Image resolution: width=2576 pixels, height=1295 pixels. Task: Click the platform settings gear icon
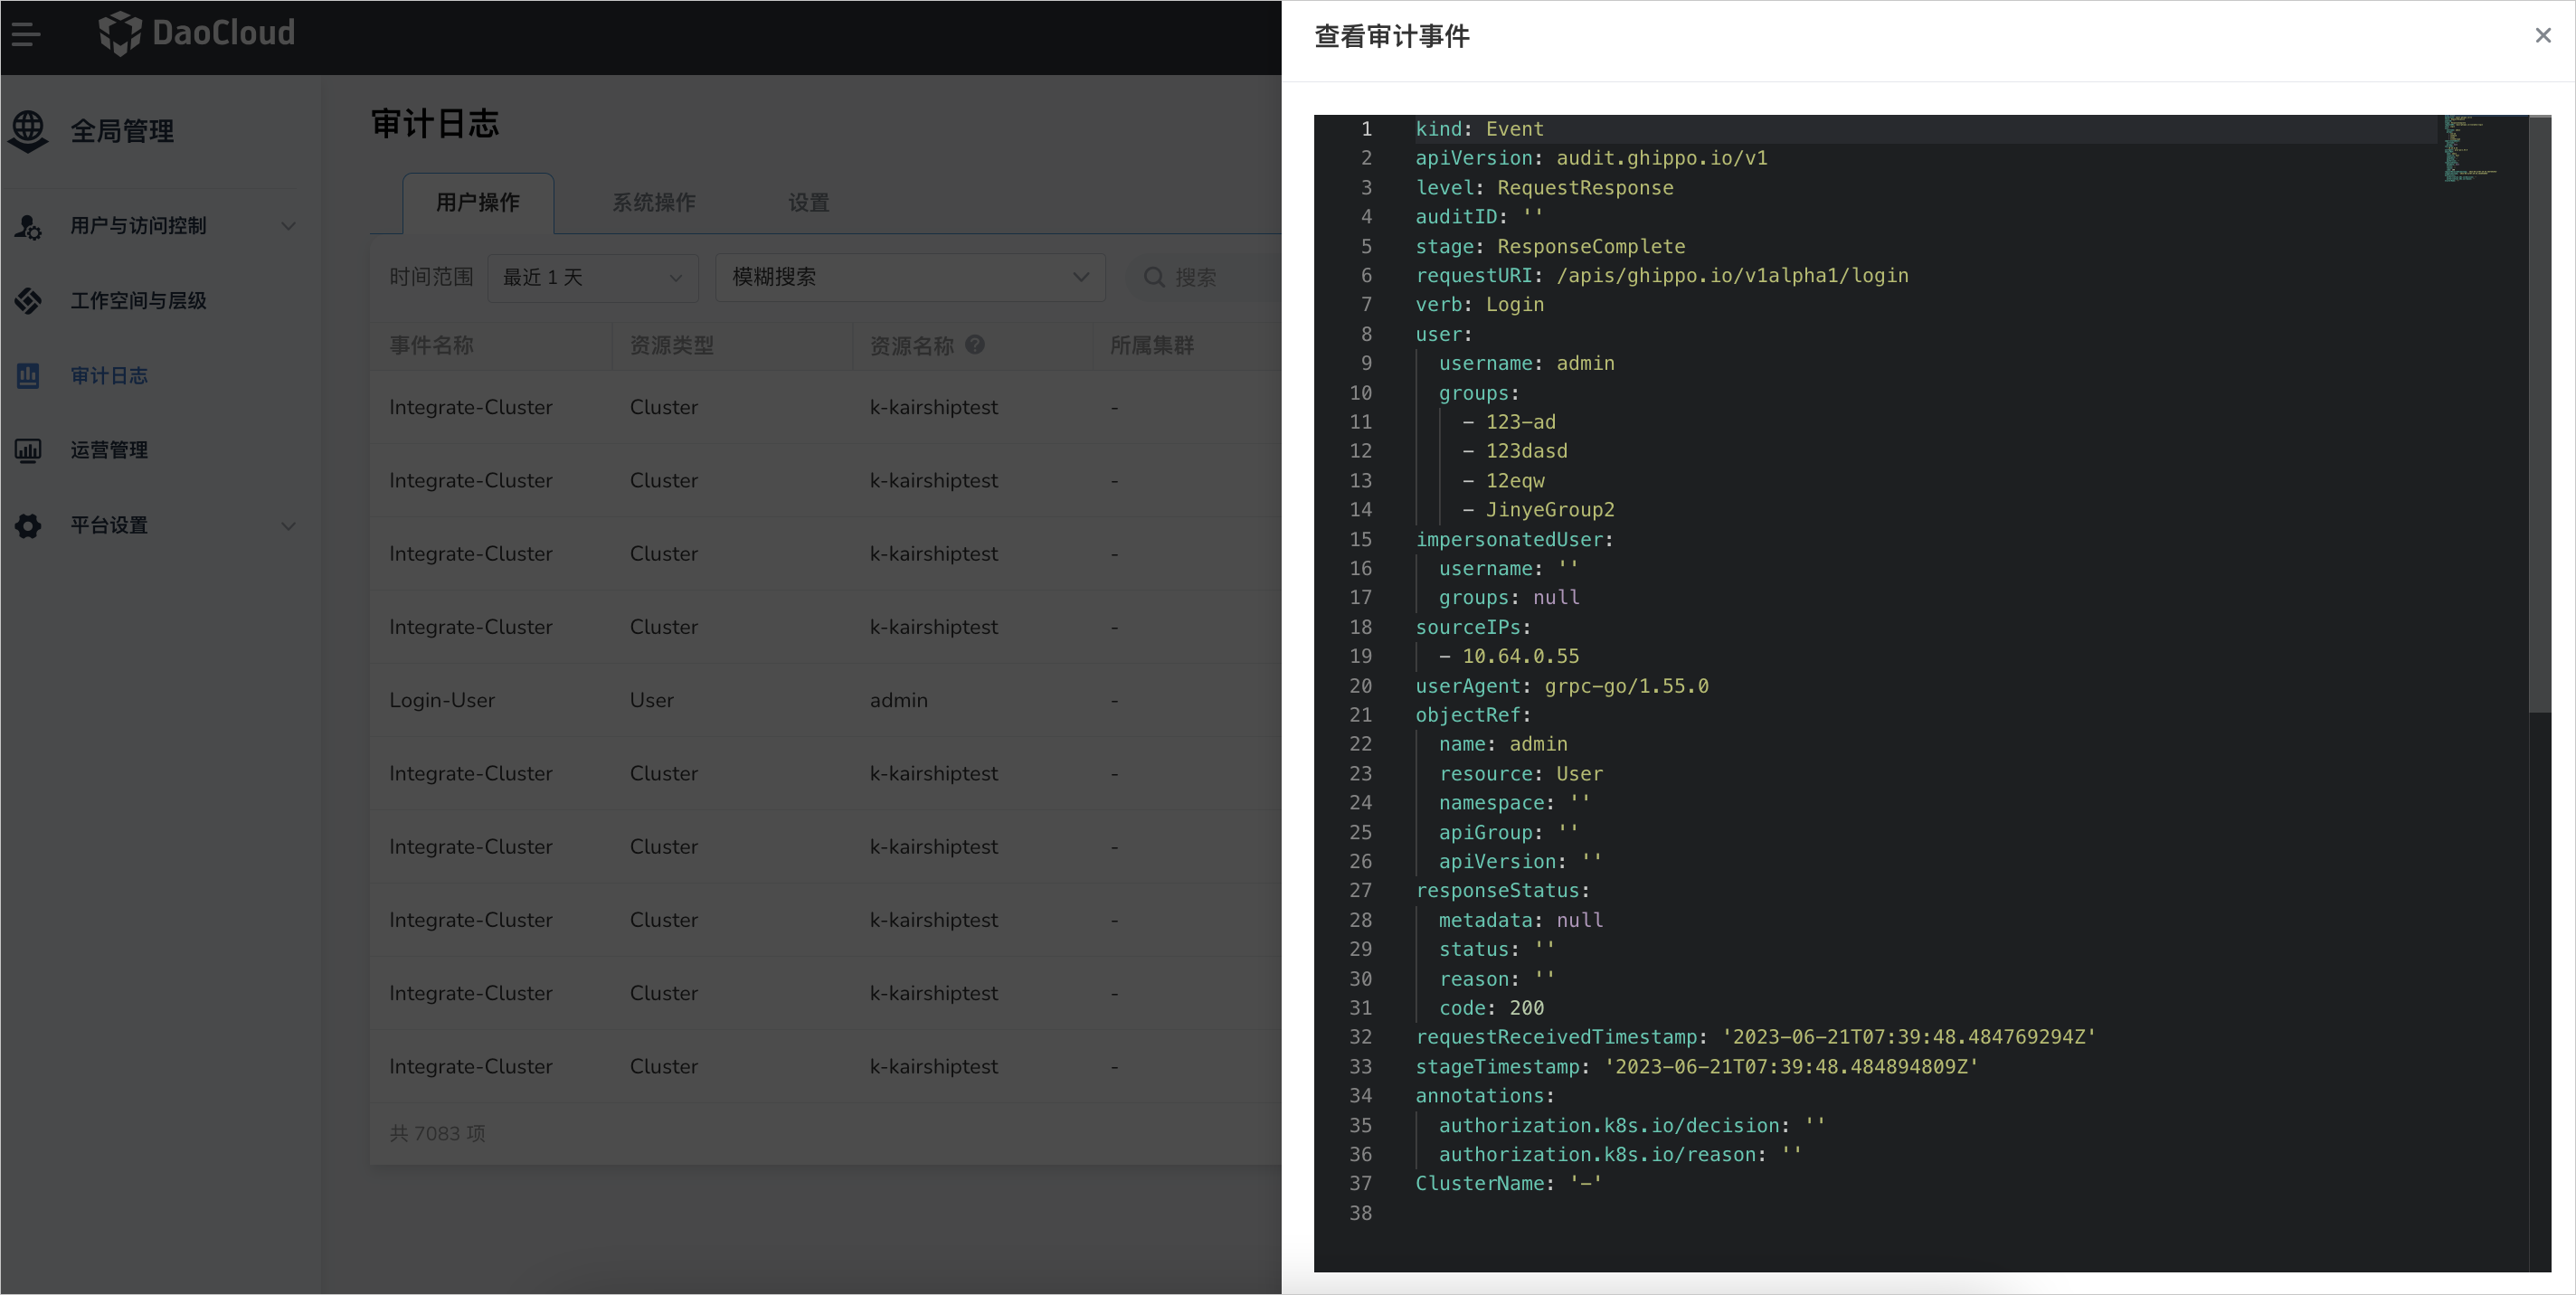(x=28, y=526)
